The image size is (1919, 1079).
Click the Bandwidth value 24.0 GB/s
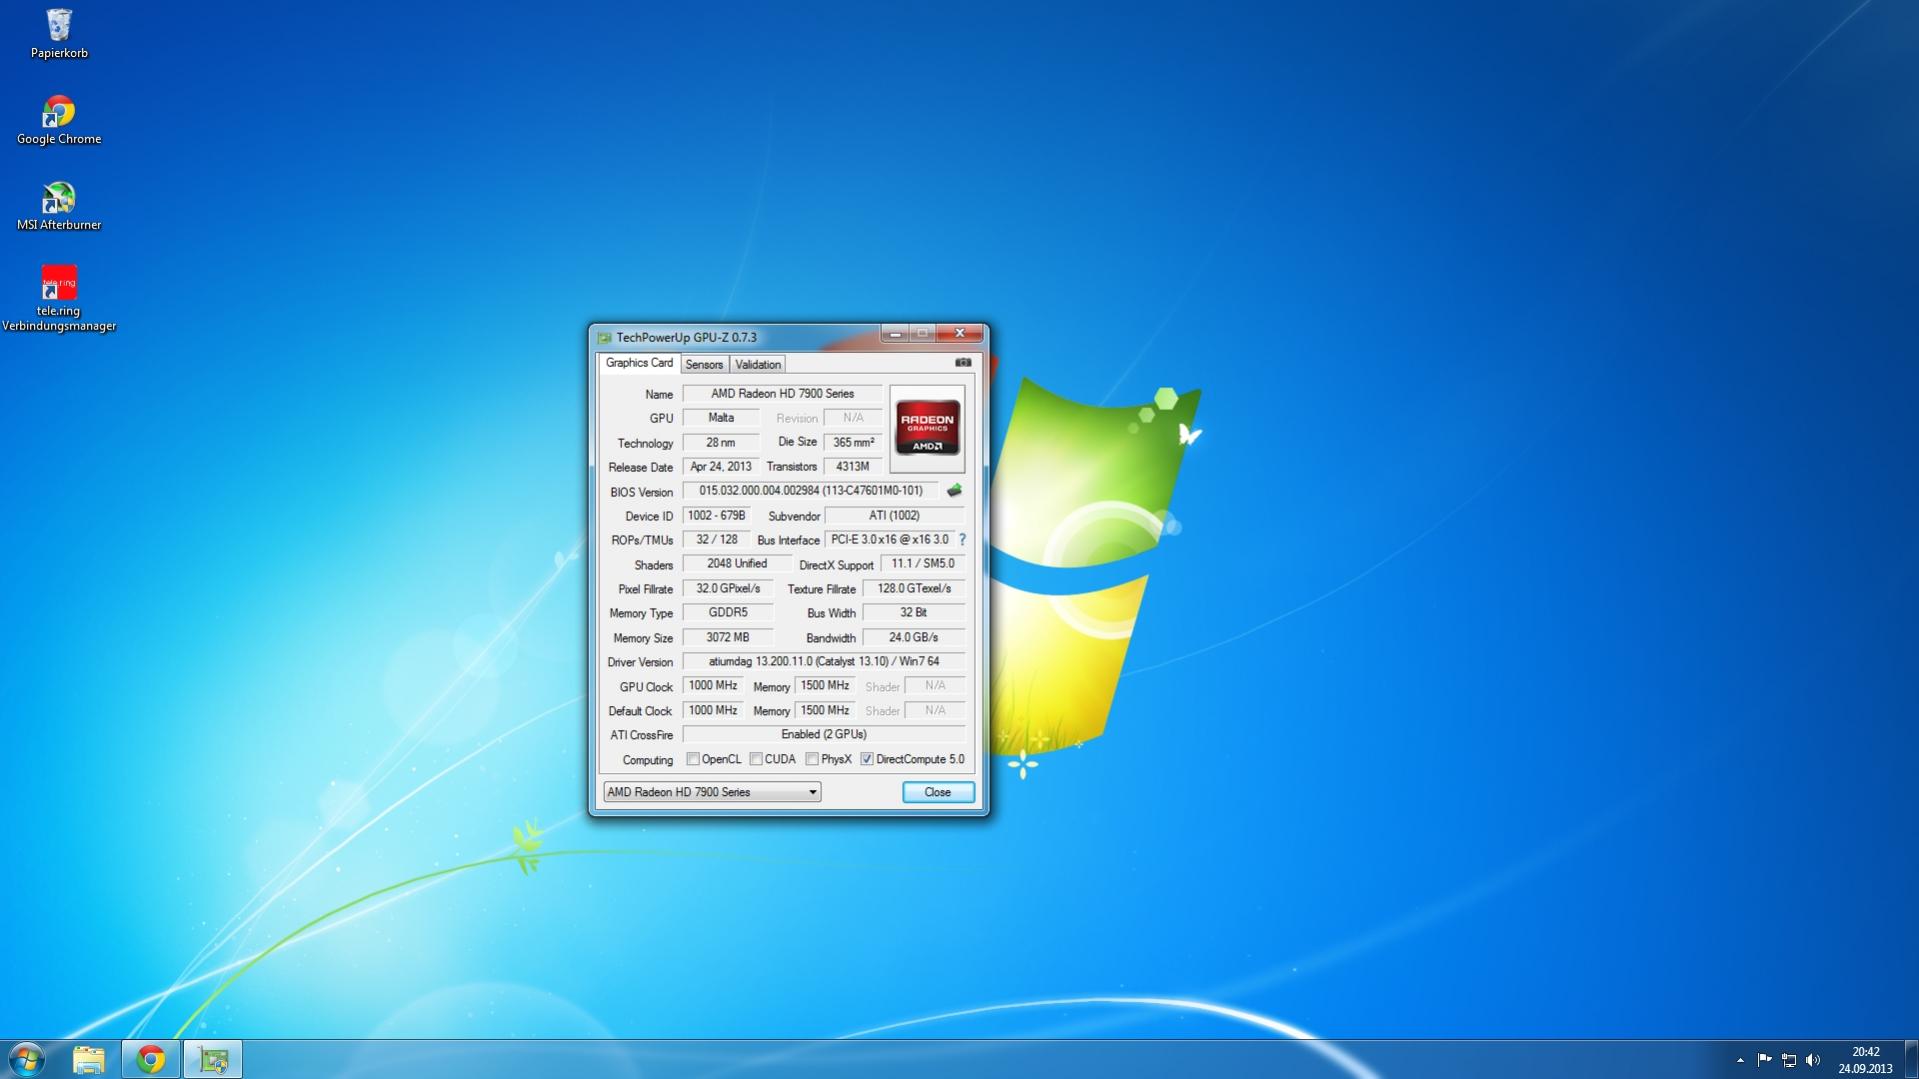click(914, 638)
